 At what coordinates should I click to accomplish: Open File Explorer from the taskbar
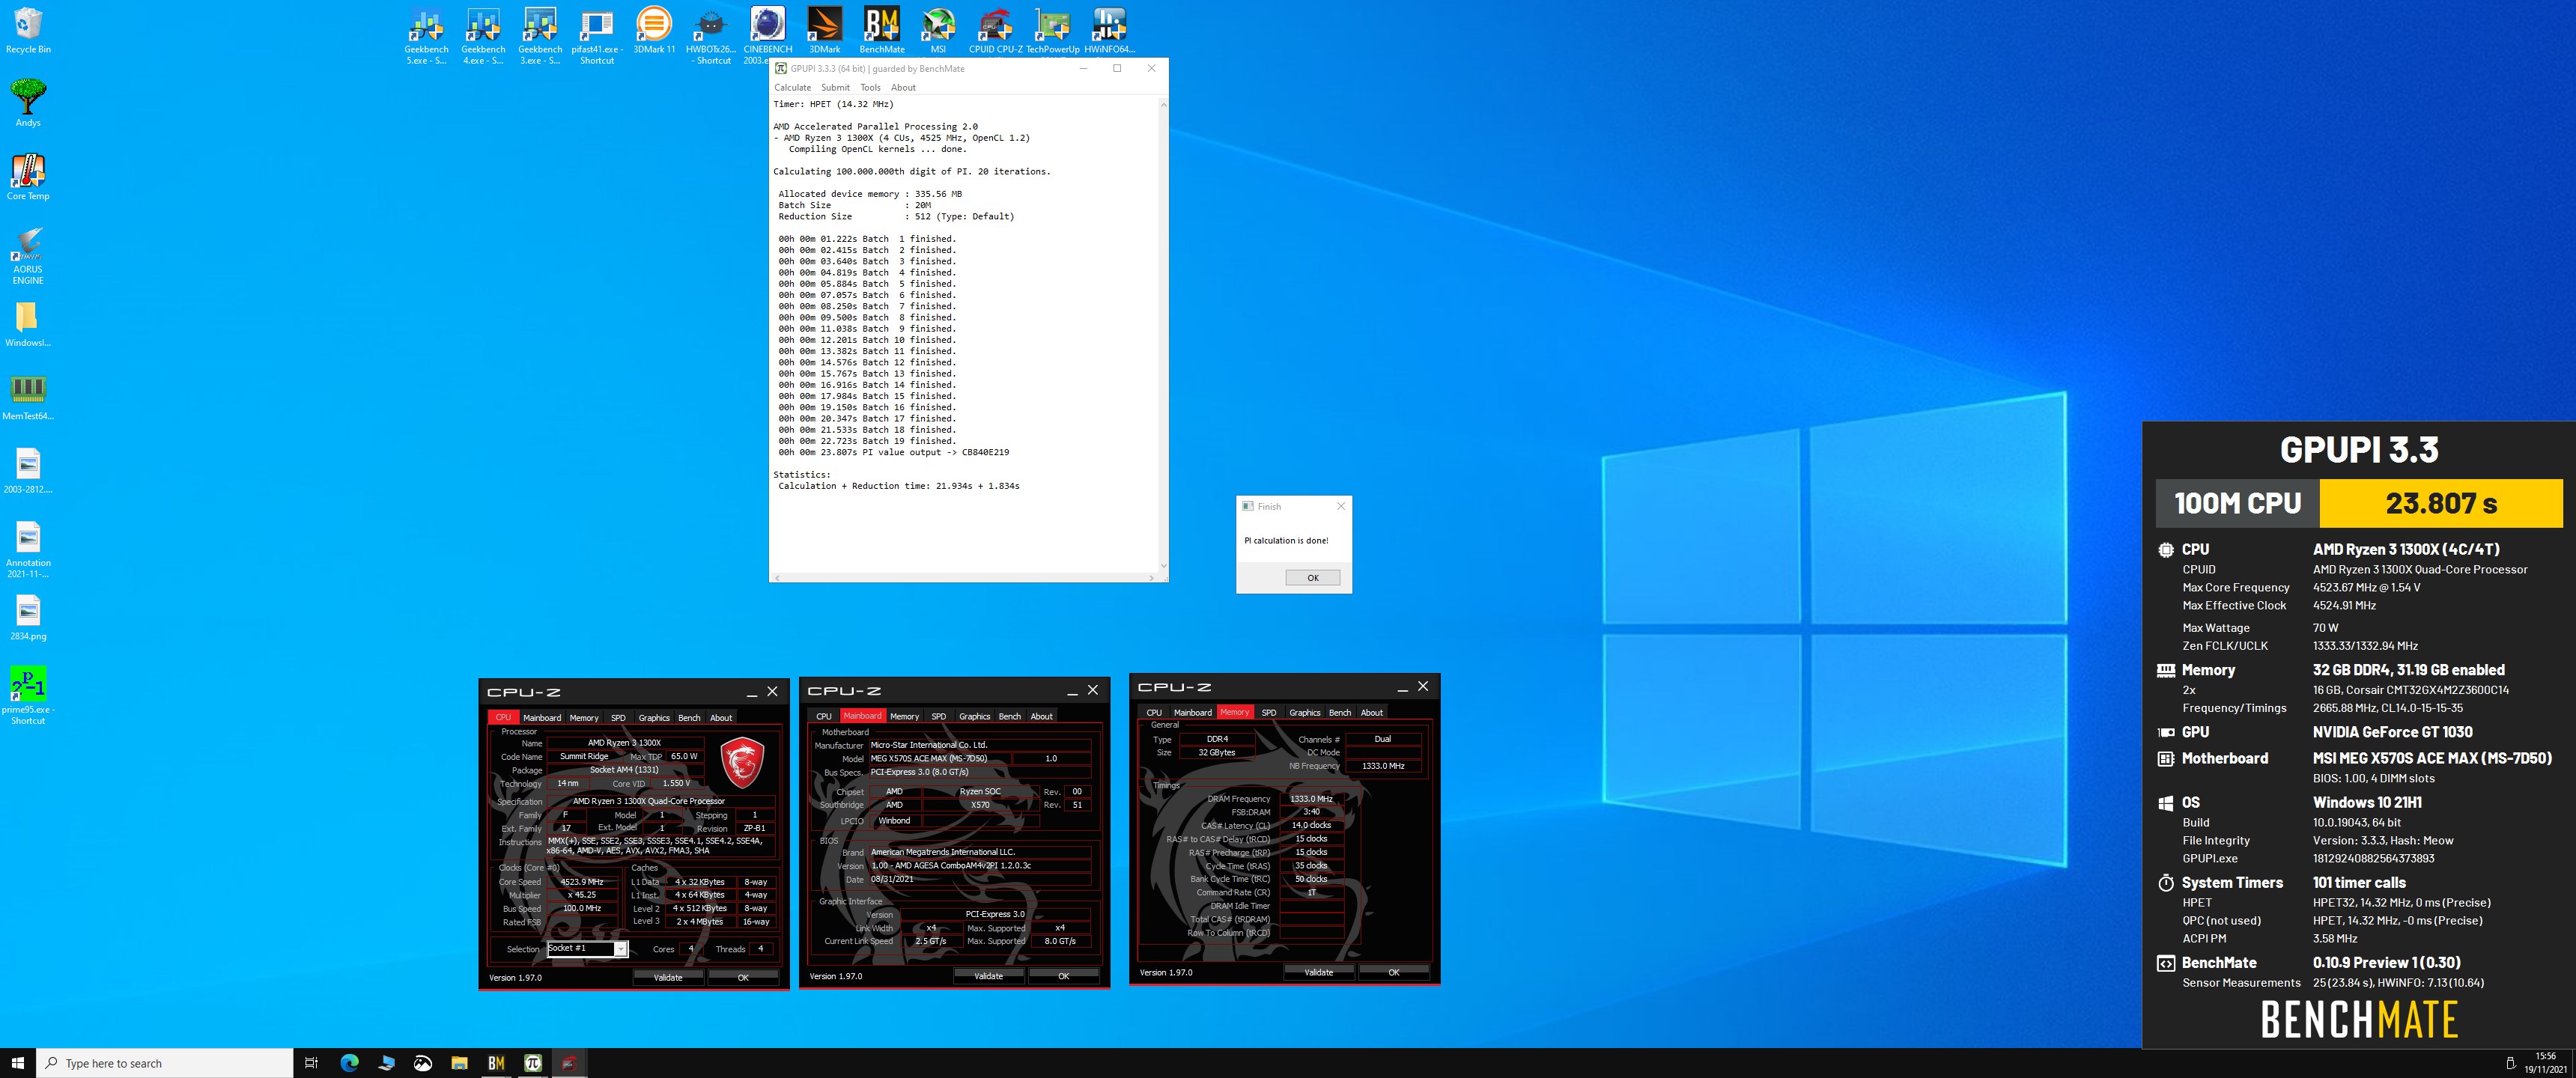[459, 1063]
